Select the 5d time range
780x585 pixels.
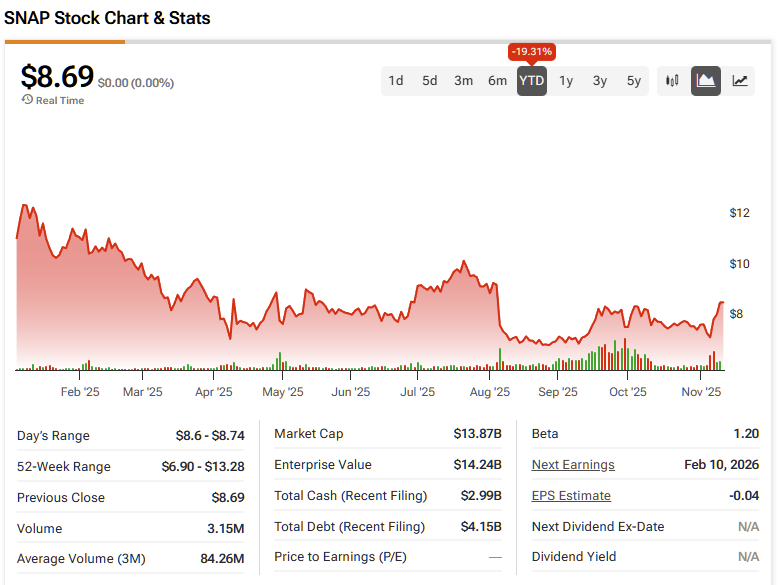pyautogui.click(x=430, y=81)
